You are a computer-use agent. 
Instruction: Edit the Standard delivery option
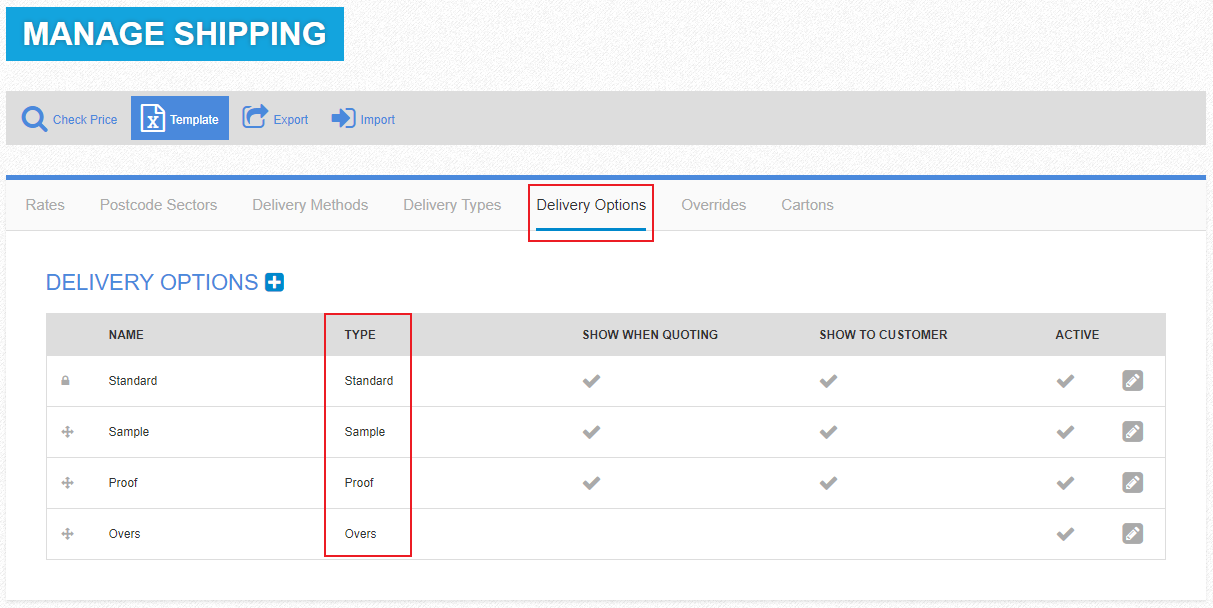tap(1132, 381)
